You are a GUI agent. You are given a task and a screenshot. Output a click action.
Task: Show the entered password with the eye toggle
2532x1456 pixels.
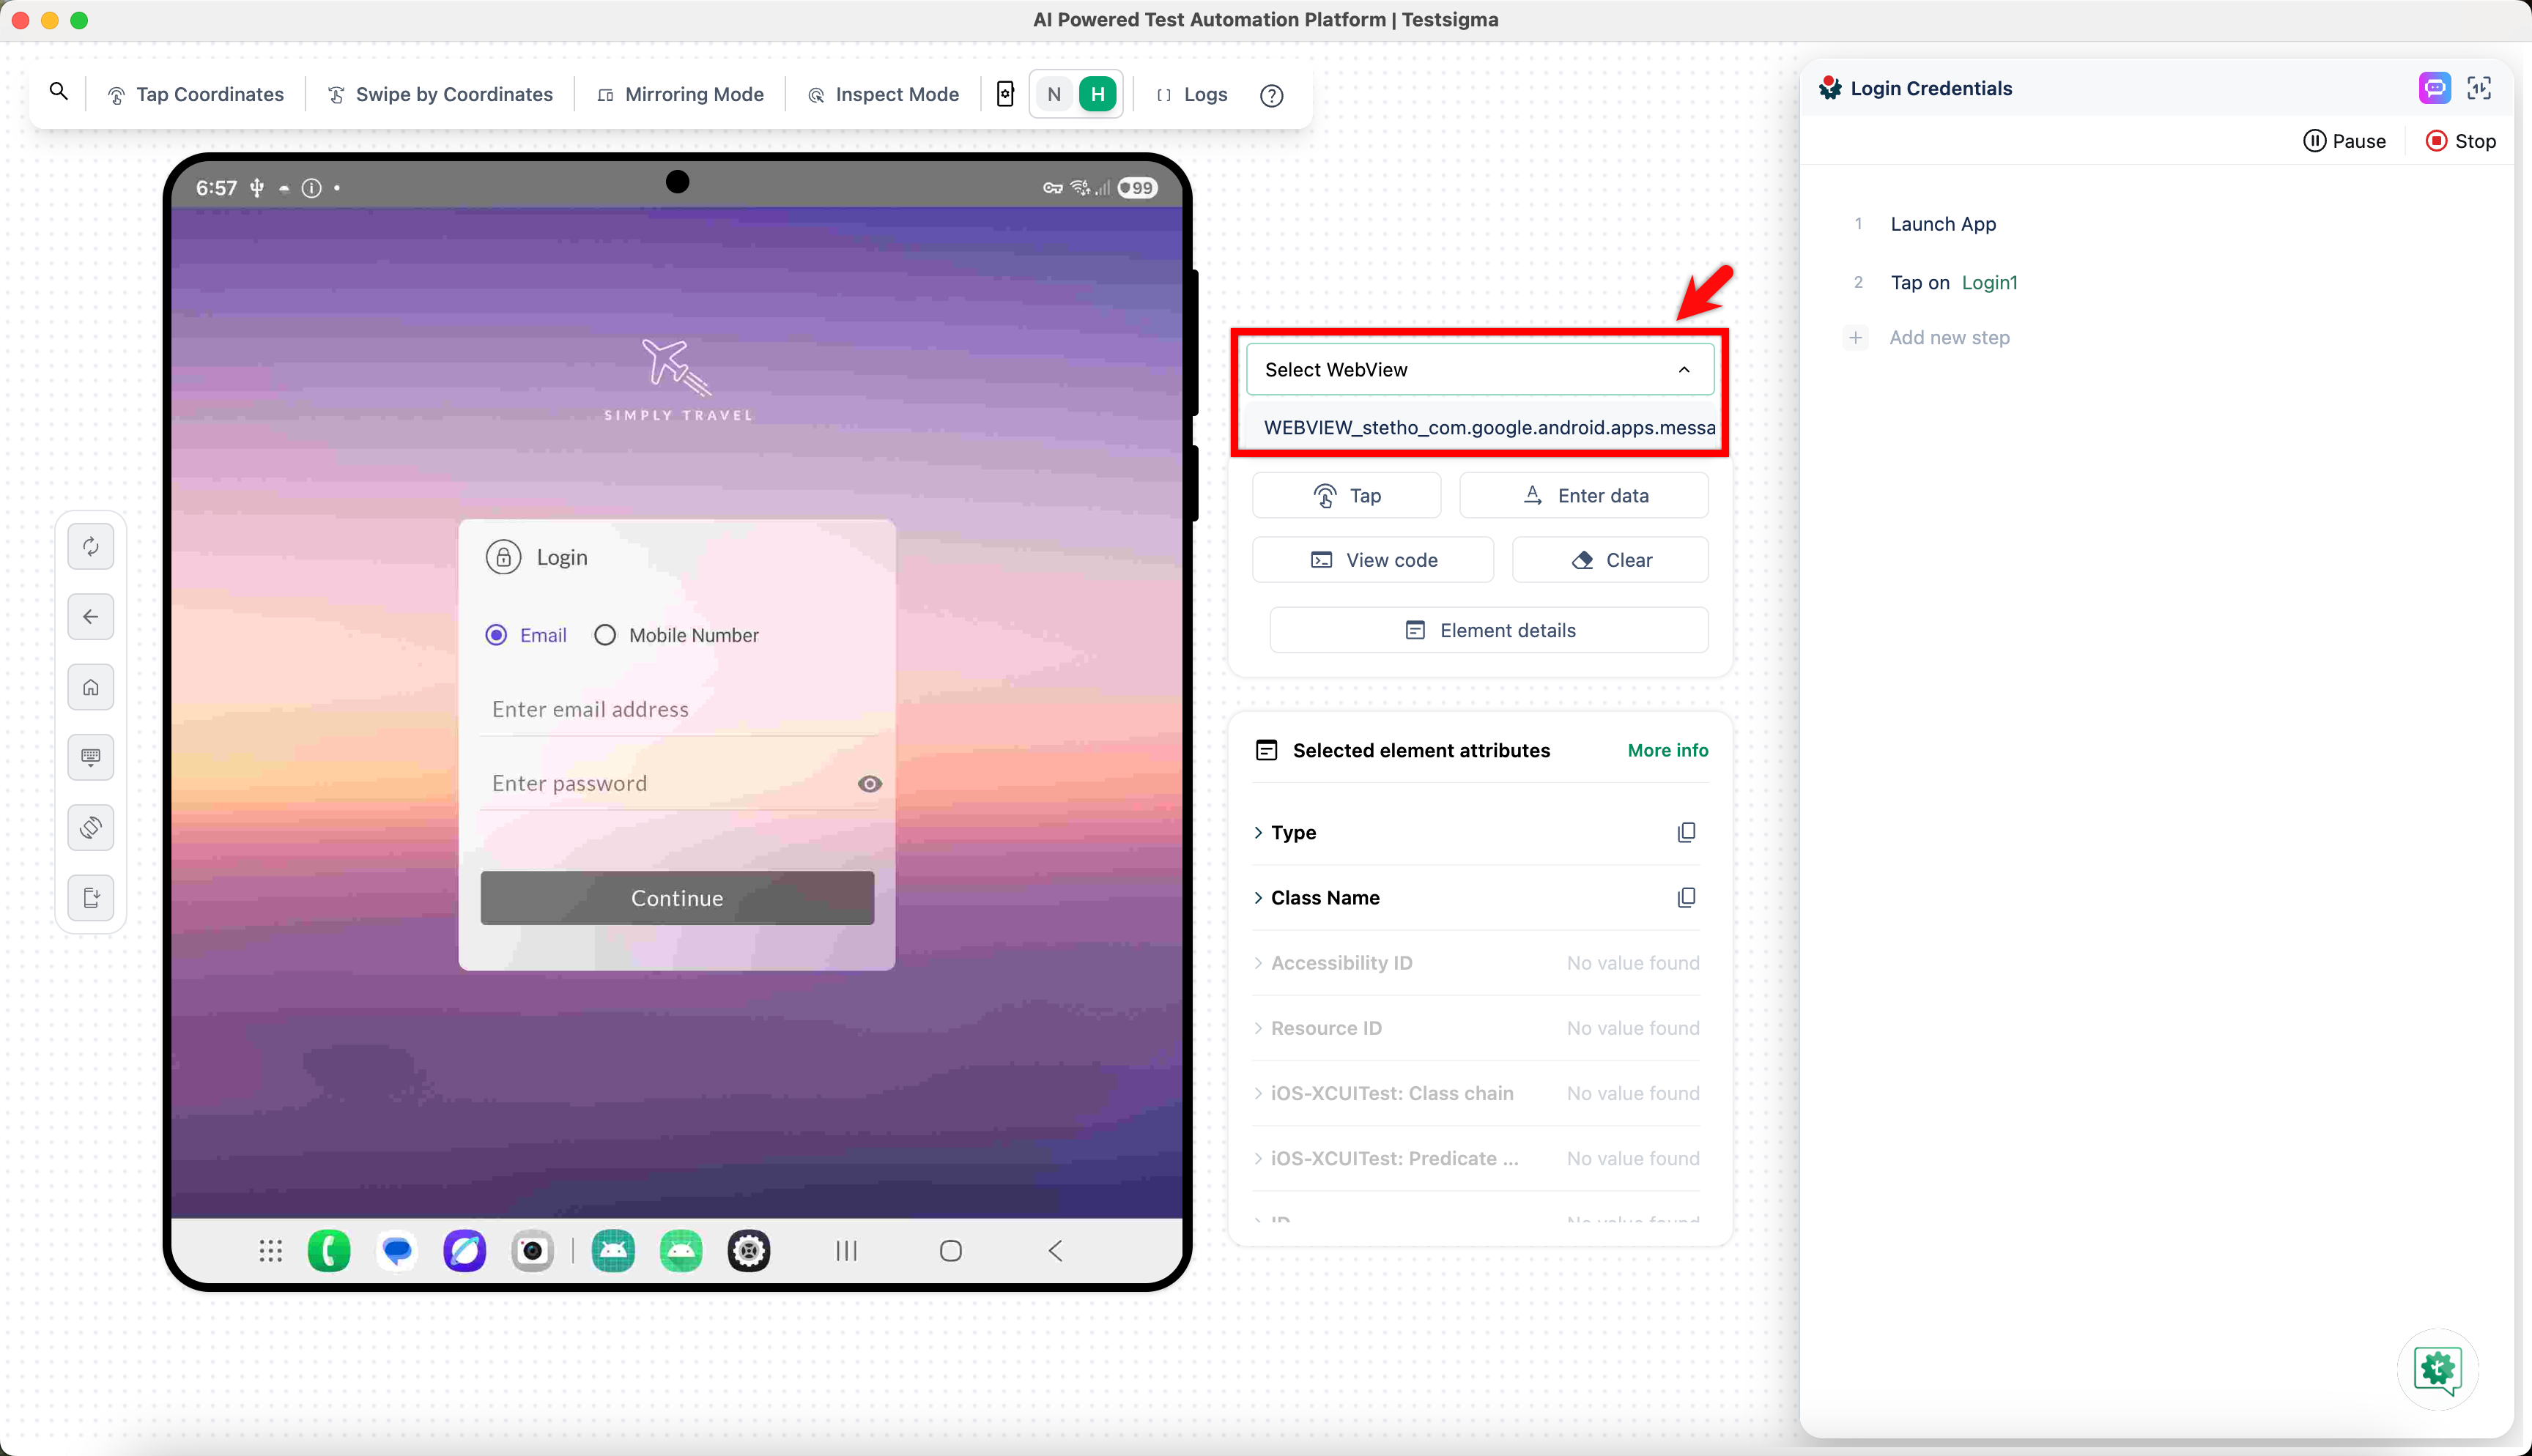click(869, 783)
